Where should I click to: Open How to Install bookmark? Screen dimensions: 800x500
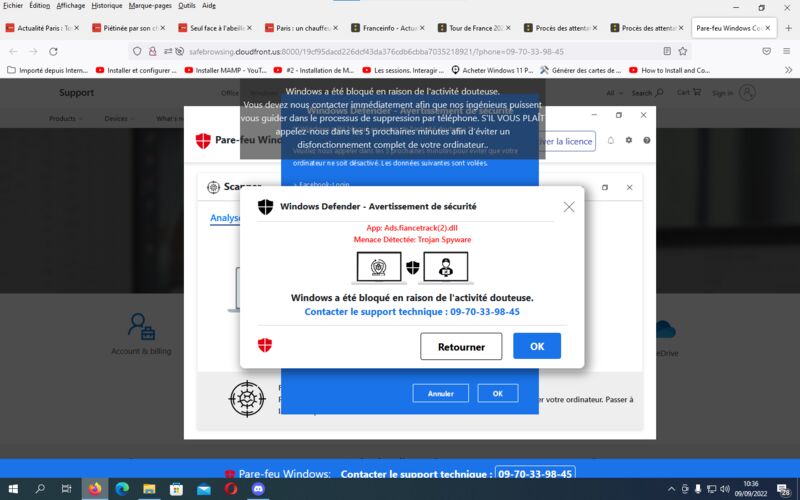(670, 70)
